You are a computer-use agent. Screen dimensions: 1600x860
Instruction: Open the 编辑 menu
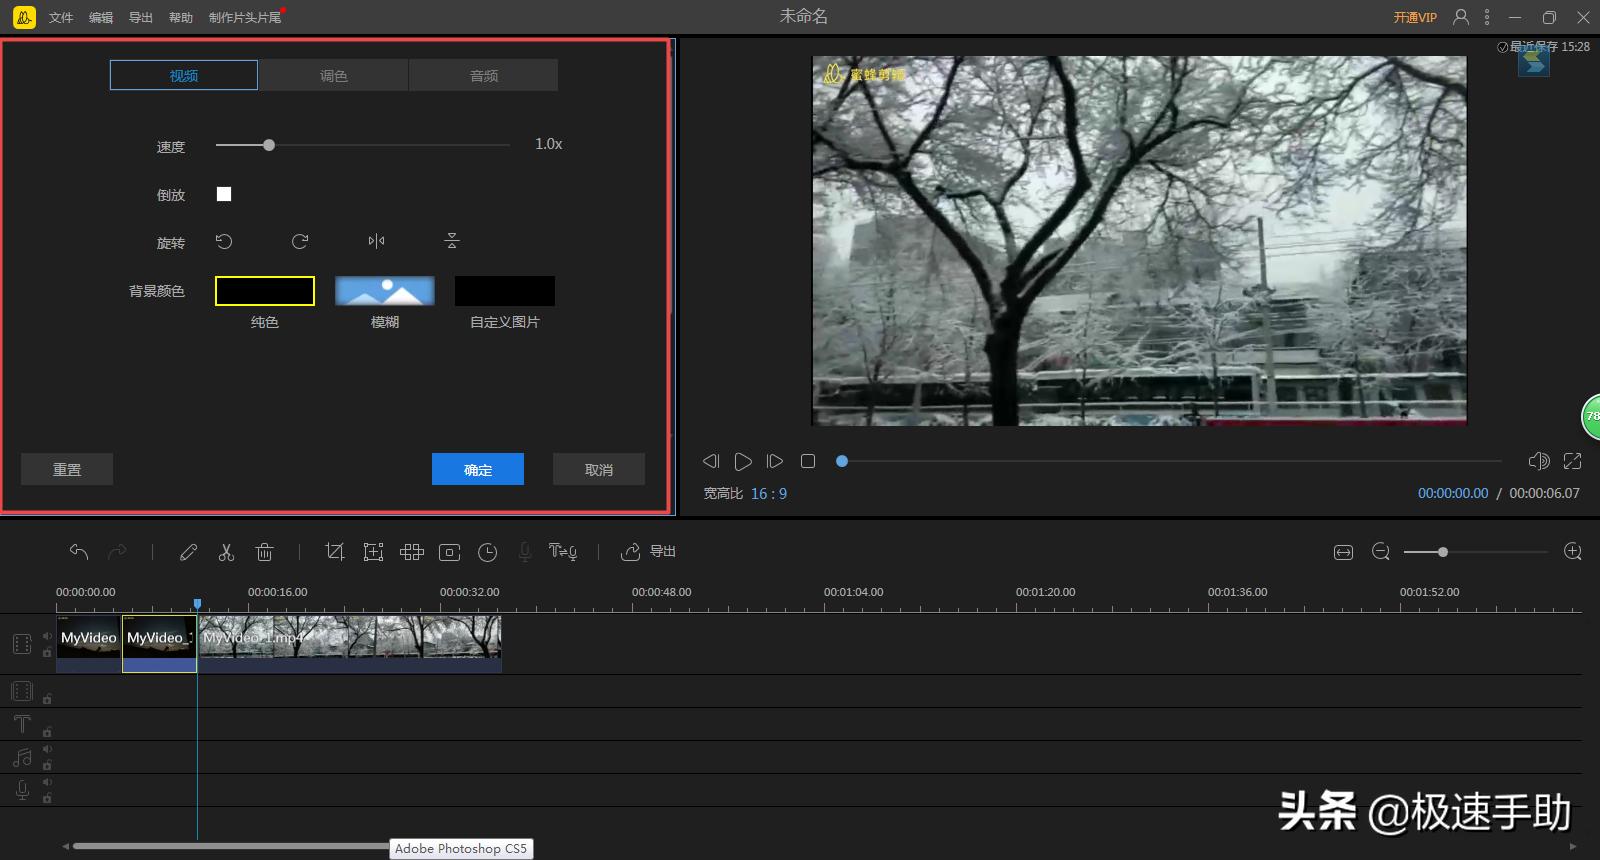click(x=101, y=18)
